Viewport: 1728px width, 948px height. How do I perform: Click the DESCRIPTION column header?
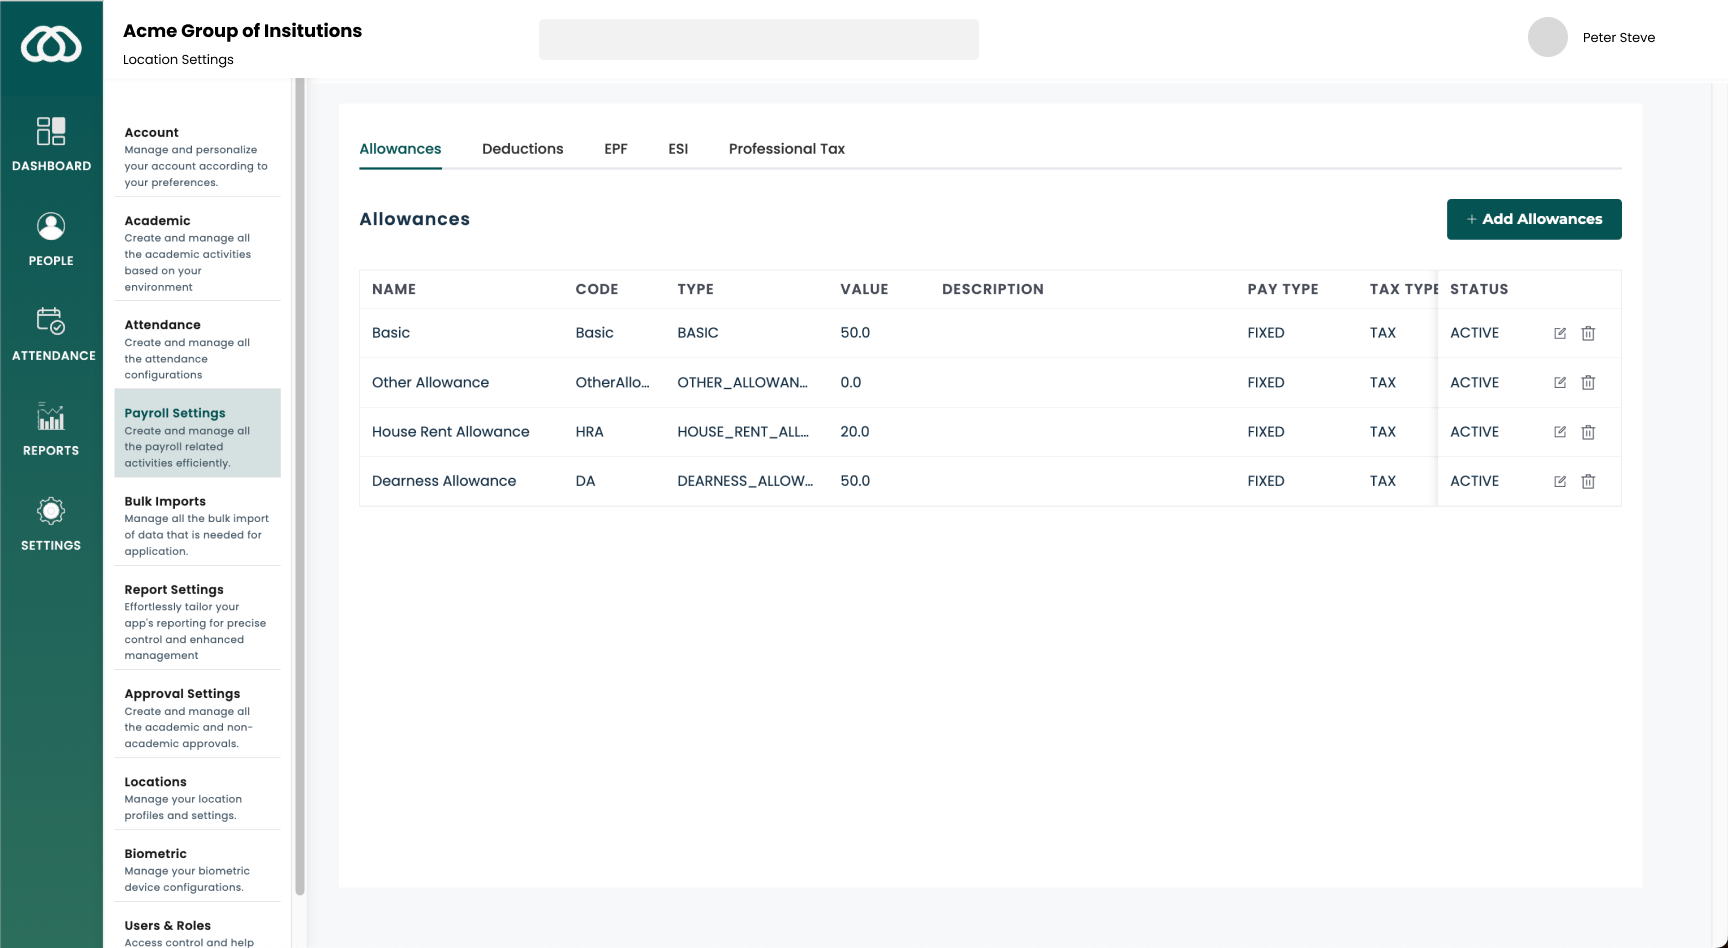pyautogui.click(x=993, y=289)
